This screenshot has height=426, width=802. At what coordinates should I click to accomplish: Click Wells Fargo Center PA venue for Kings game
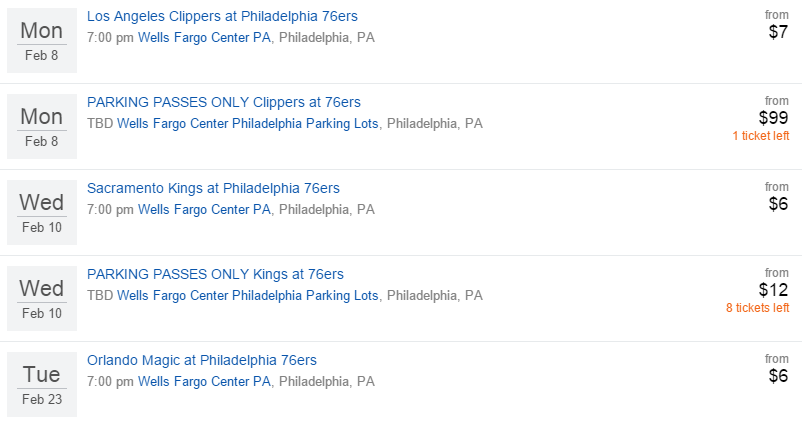pyautogui.click(x=204, y=210)
